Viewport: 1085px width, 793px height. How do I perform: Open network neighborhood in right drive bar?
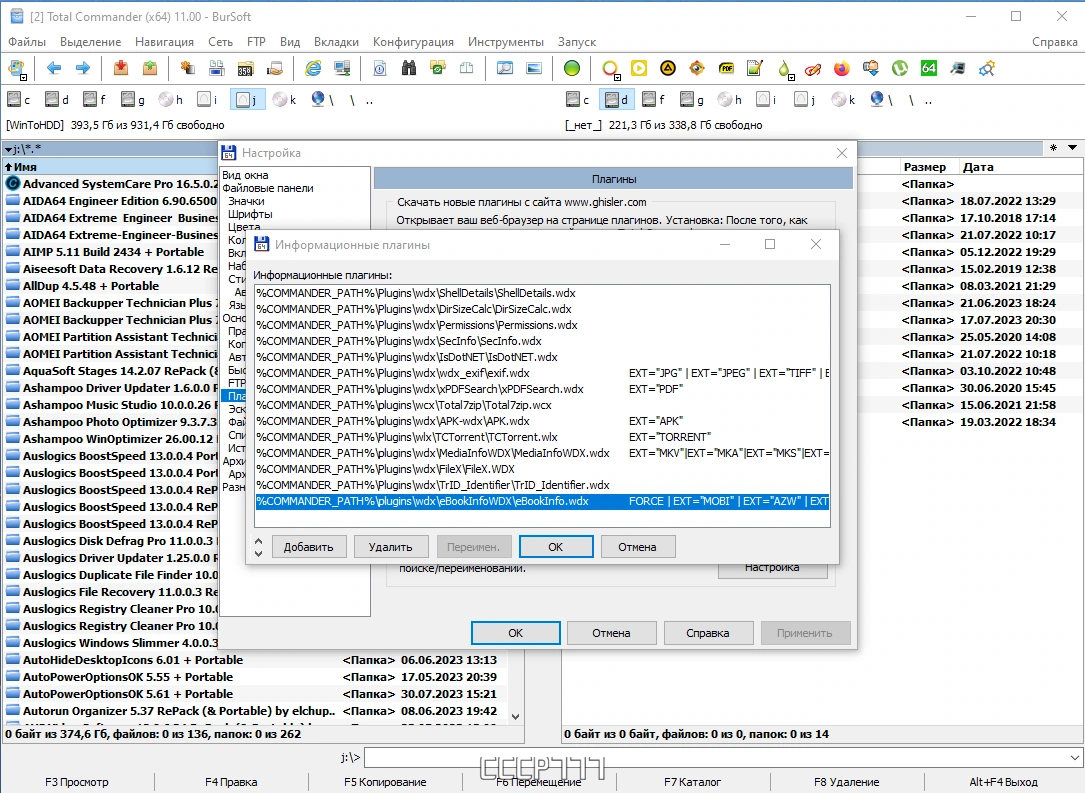[x=881, y=100]
